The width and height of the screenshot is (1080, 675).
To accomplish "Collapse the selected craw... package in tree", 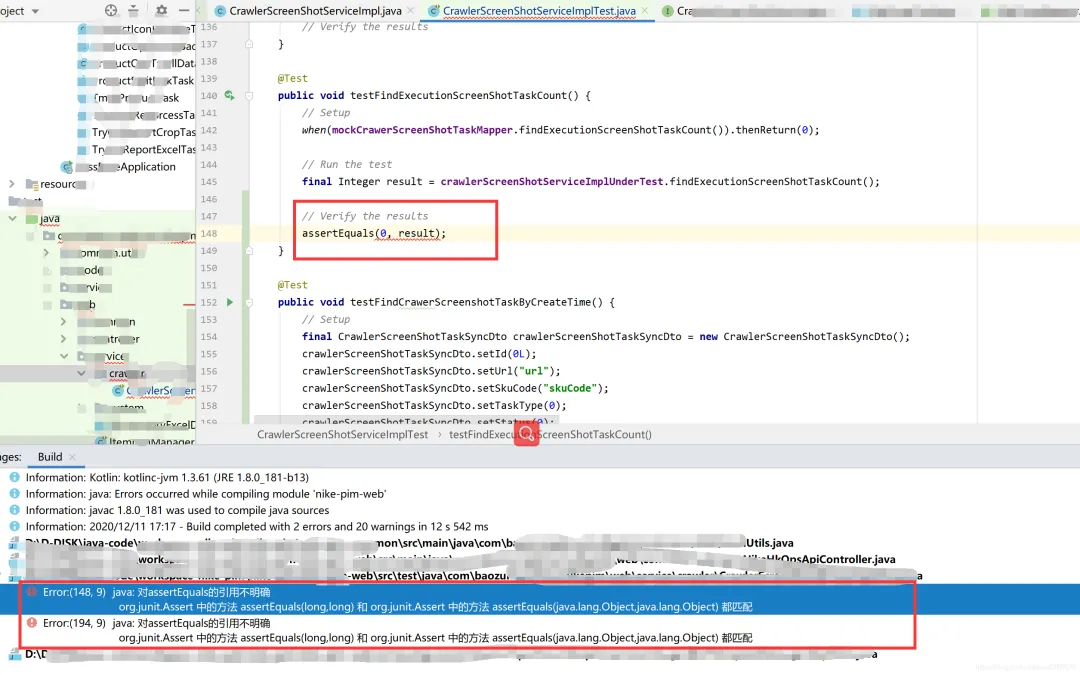I will [81, 373].
